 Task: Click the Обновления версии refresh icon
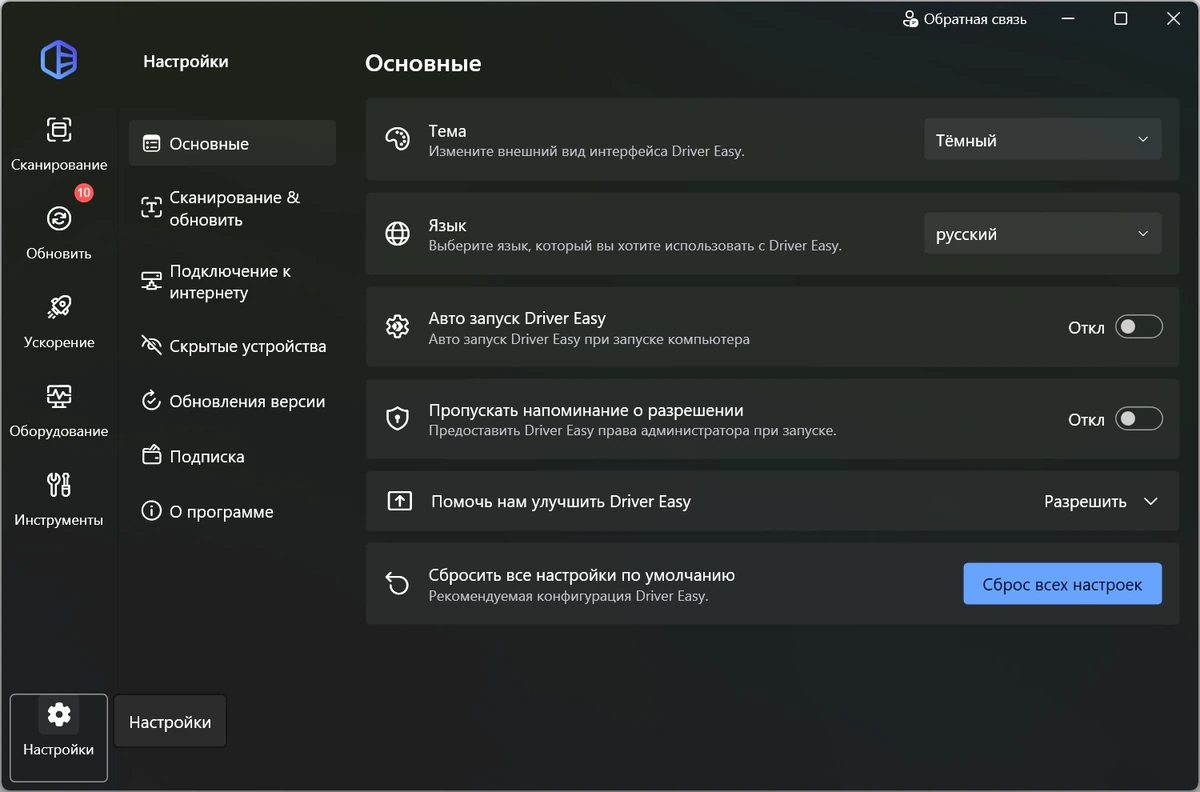click(x=151, y=401)
